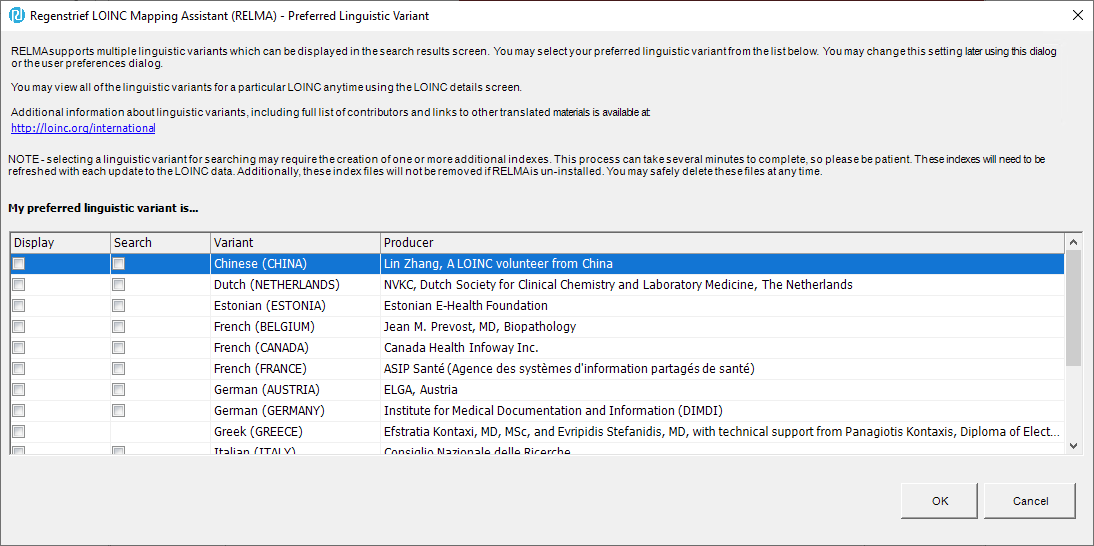Viewport: 1094px width, 546px height.
Task: Click producer Institute for Medical Documentation (DIMDI)
Action: 723,410
